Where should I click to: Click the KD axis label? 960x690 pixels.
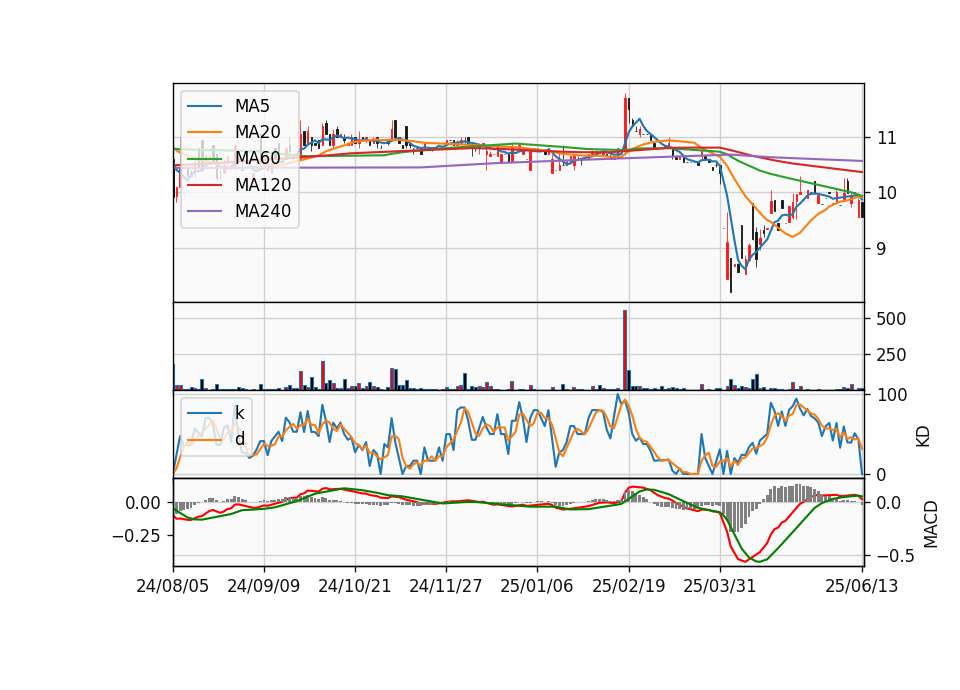point(923,437)
